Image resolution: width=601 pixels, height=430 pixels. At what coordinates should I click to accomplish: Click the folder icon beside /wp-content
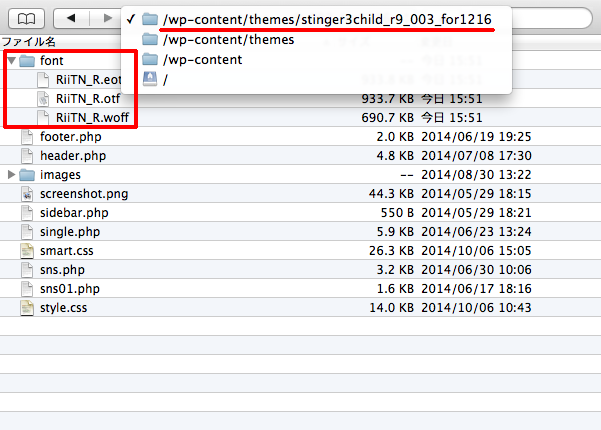[x=150, y=59]
